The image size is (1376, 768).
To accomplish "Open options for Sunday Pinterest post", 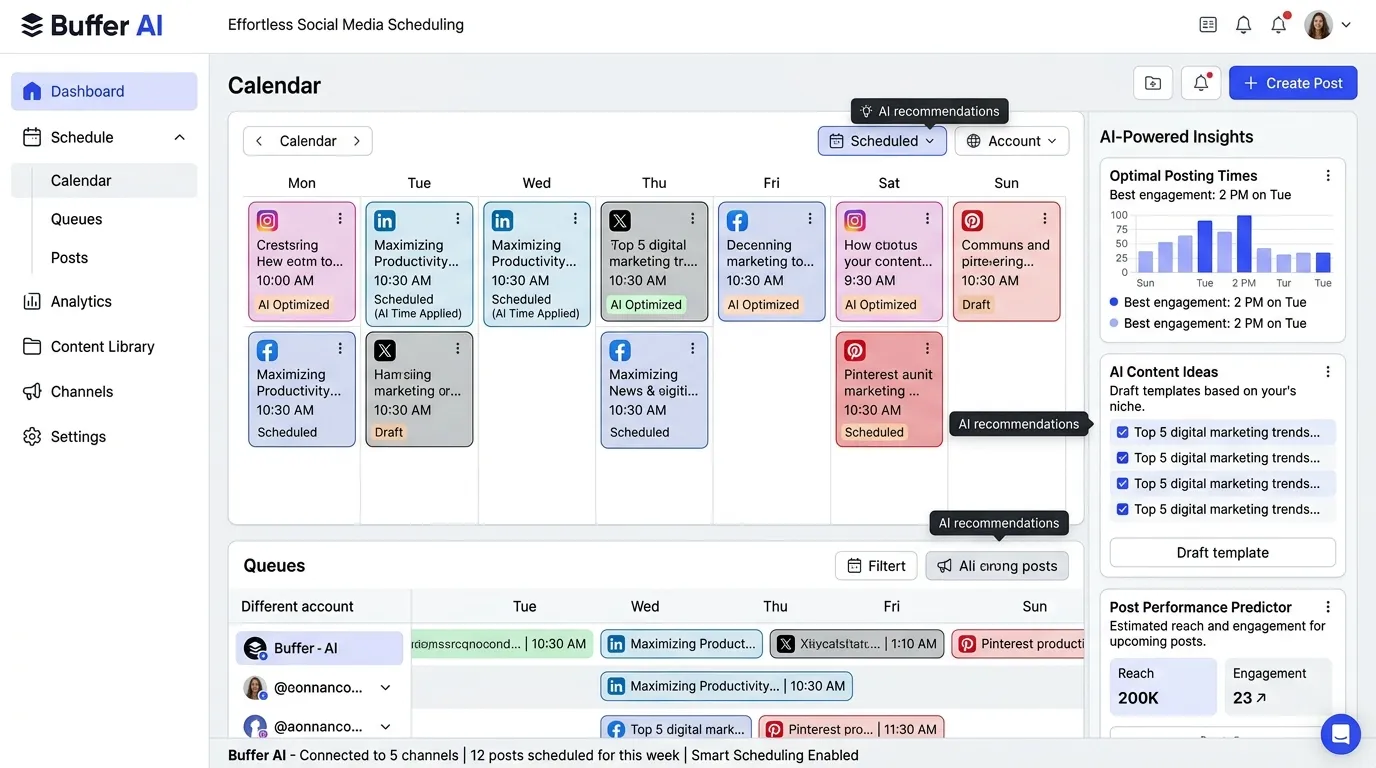I will pos(1045,219).
